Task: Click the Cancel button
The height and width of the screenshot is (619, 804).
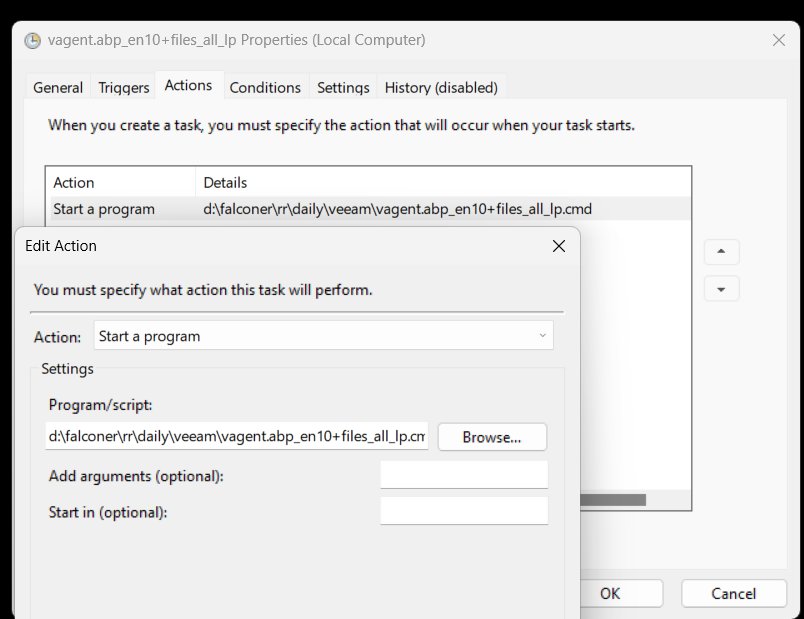Action: click(734, 593)
